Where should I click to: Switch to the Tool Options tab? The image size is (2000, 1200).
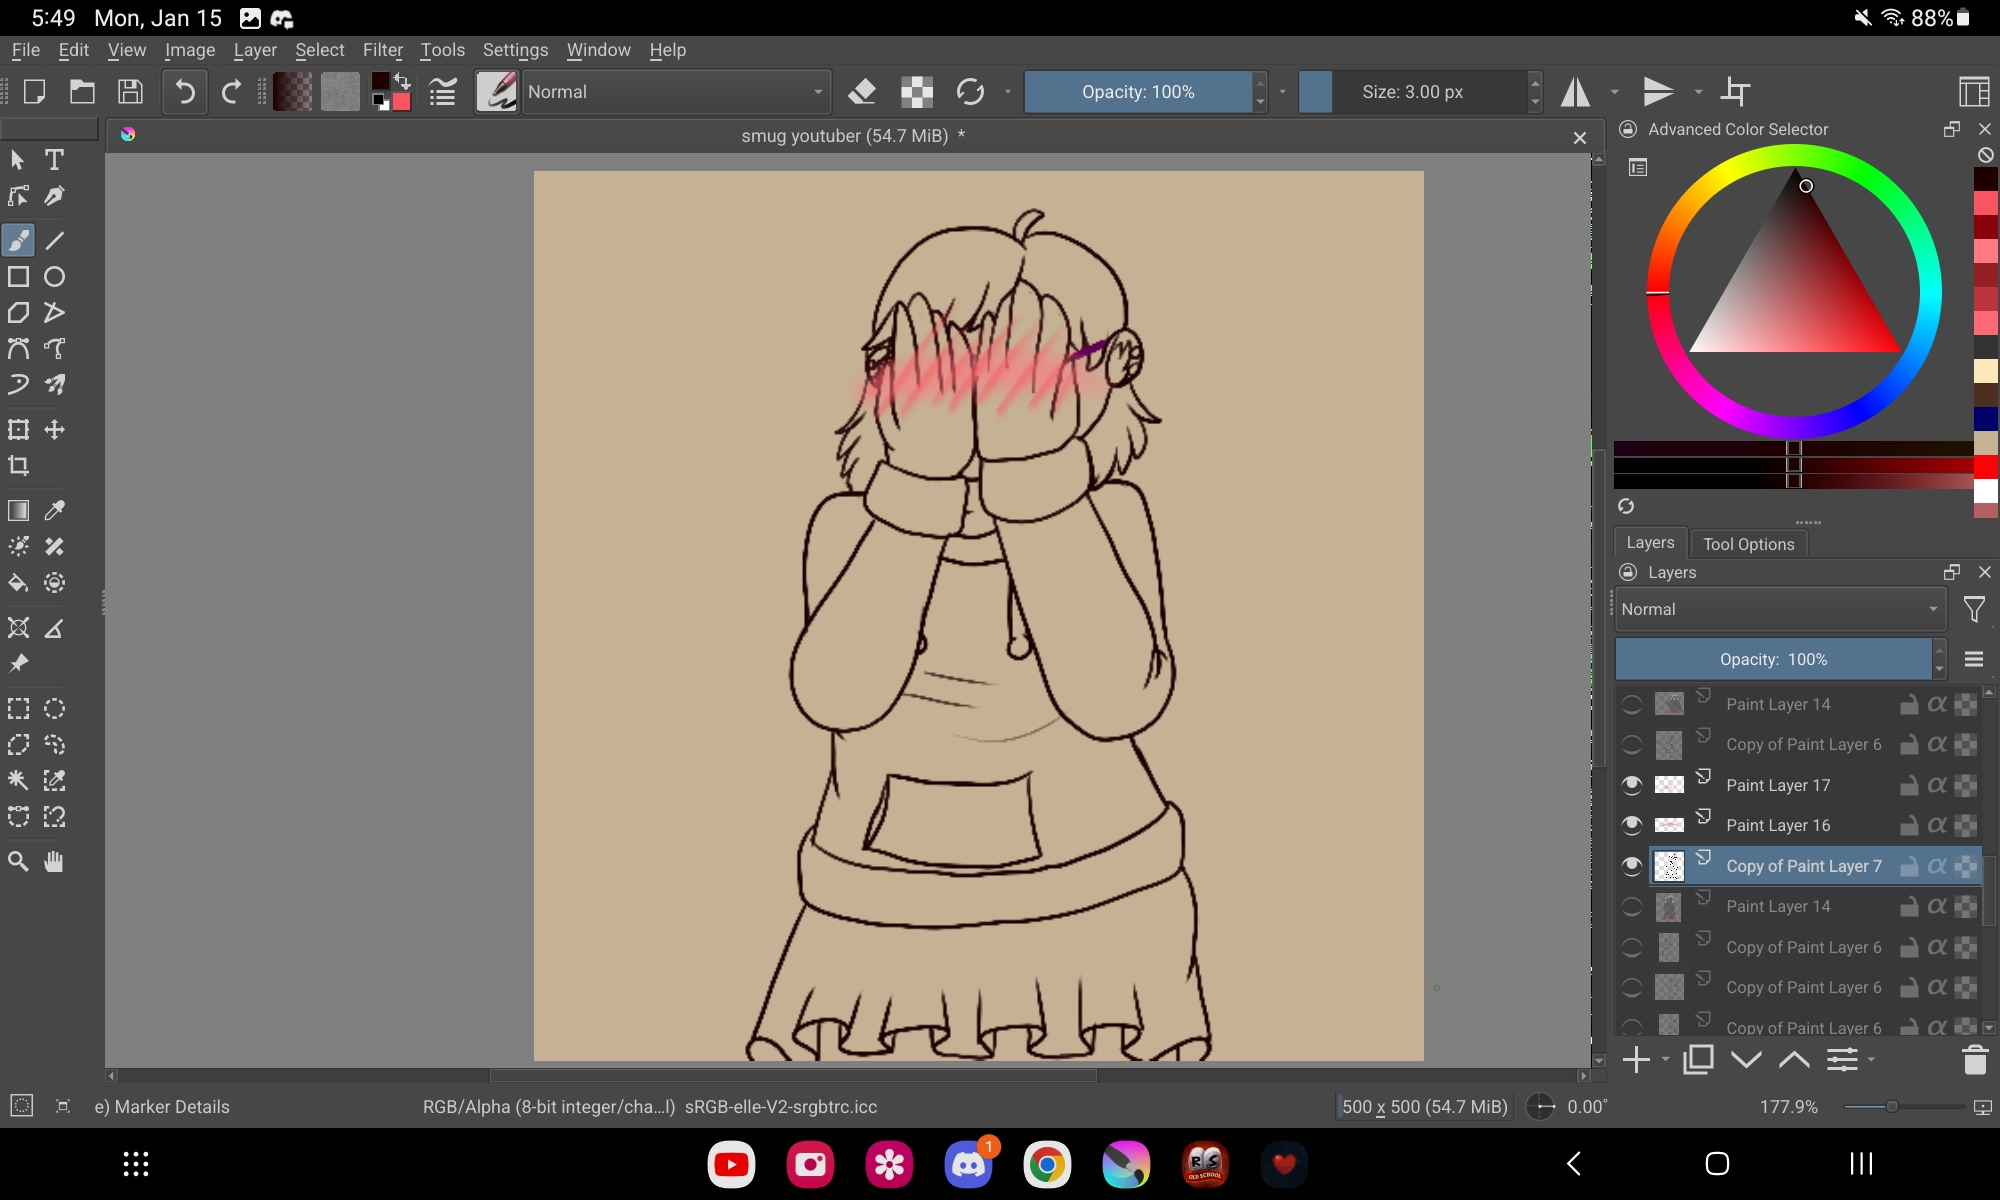pos(1748,544)
